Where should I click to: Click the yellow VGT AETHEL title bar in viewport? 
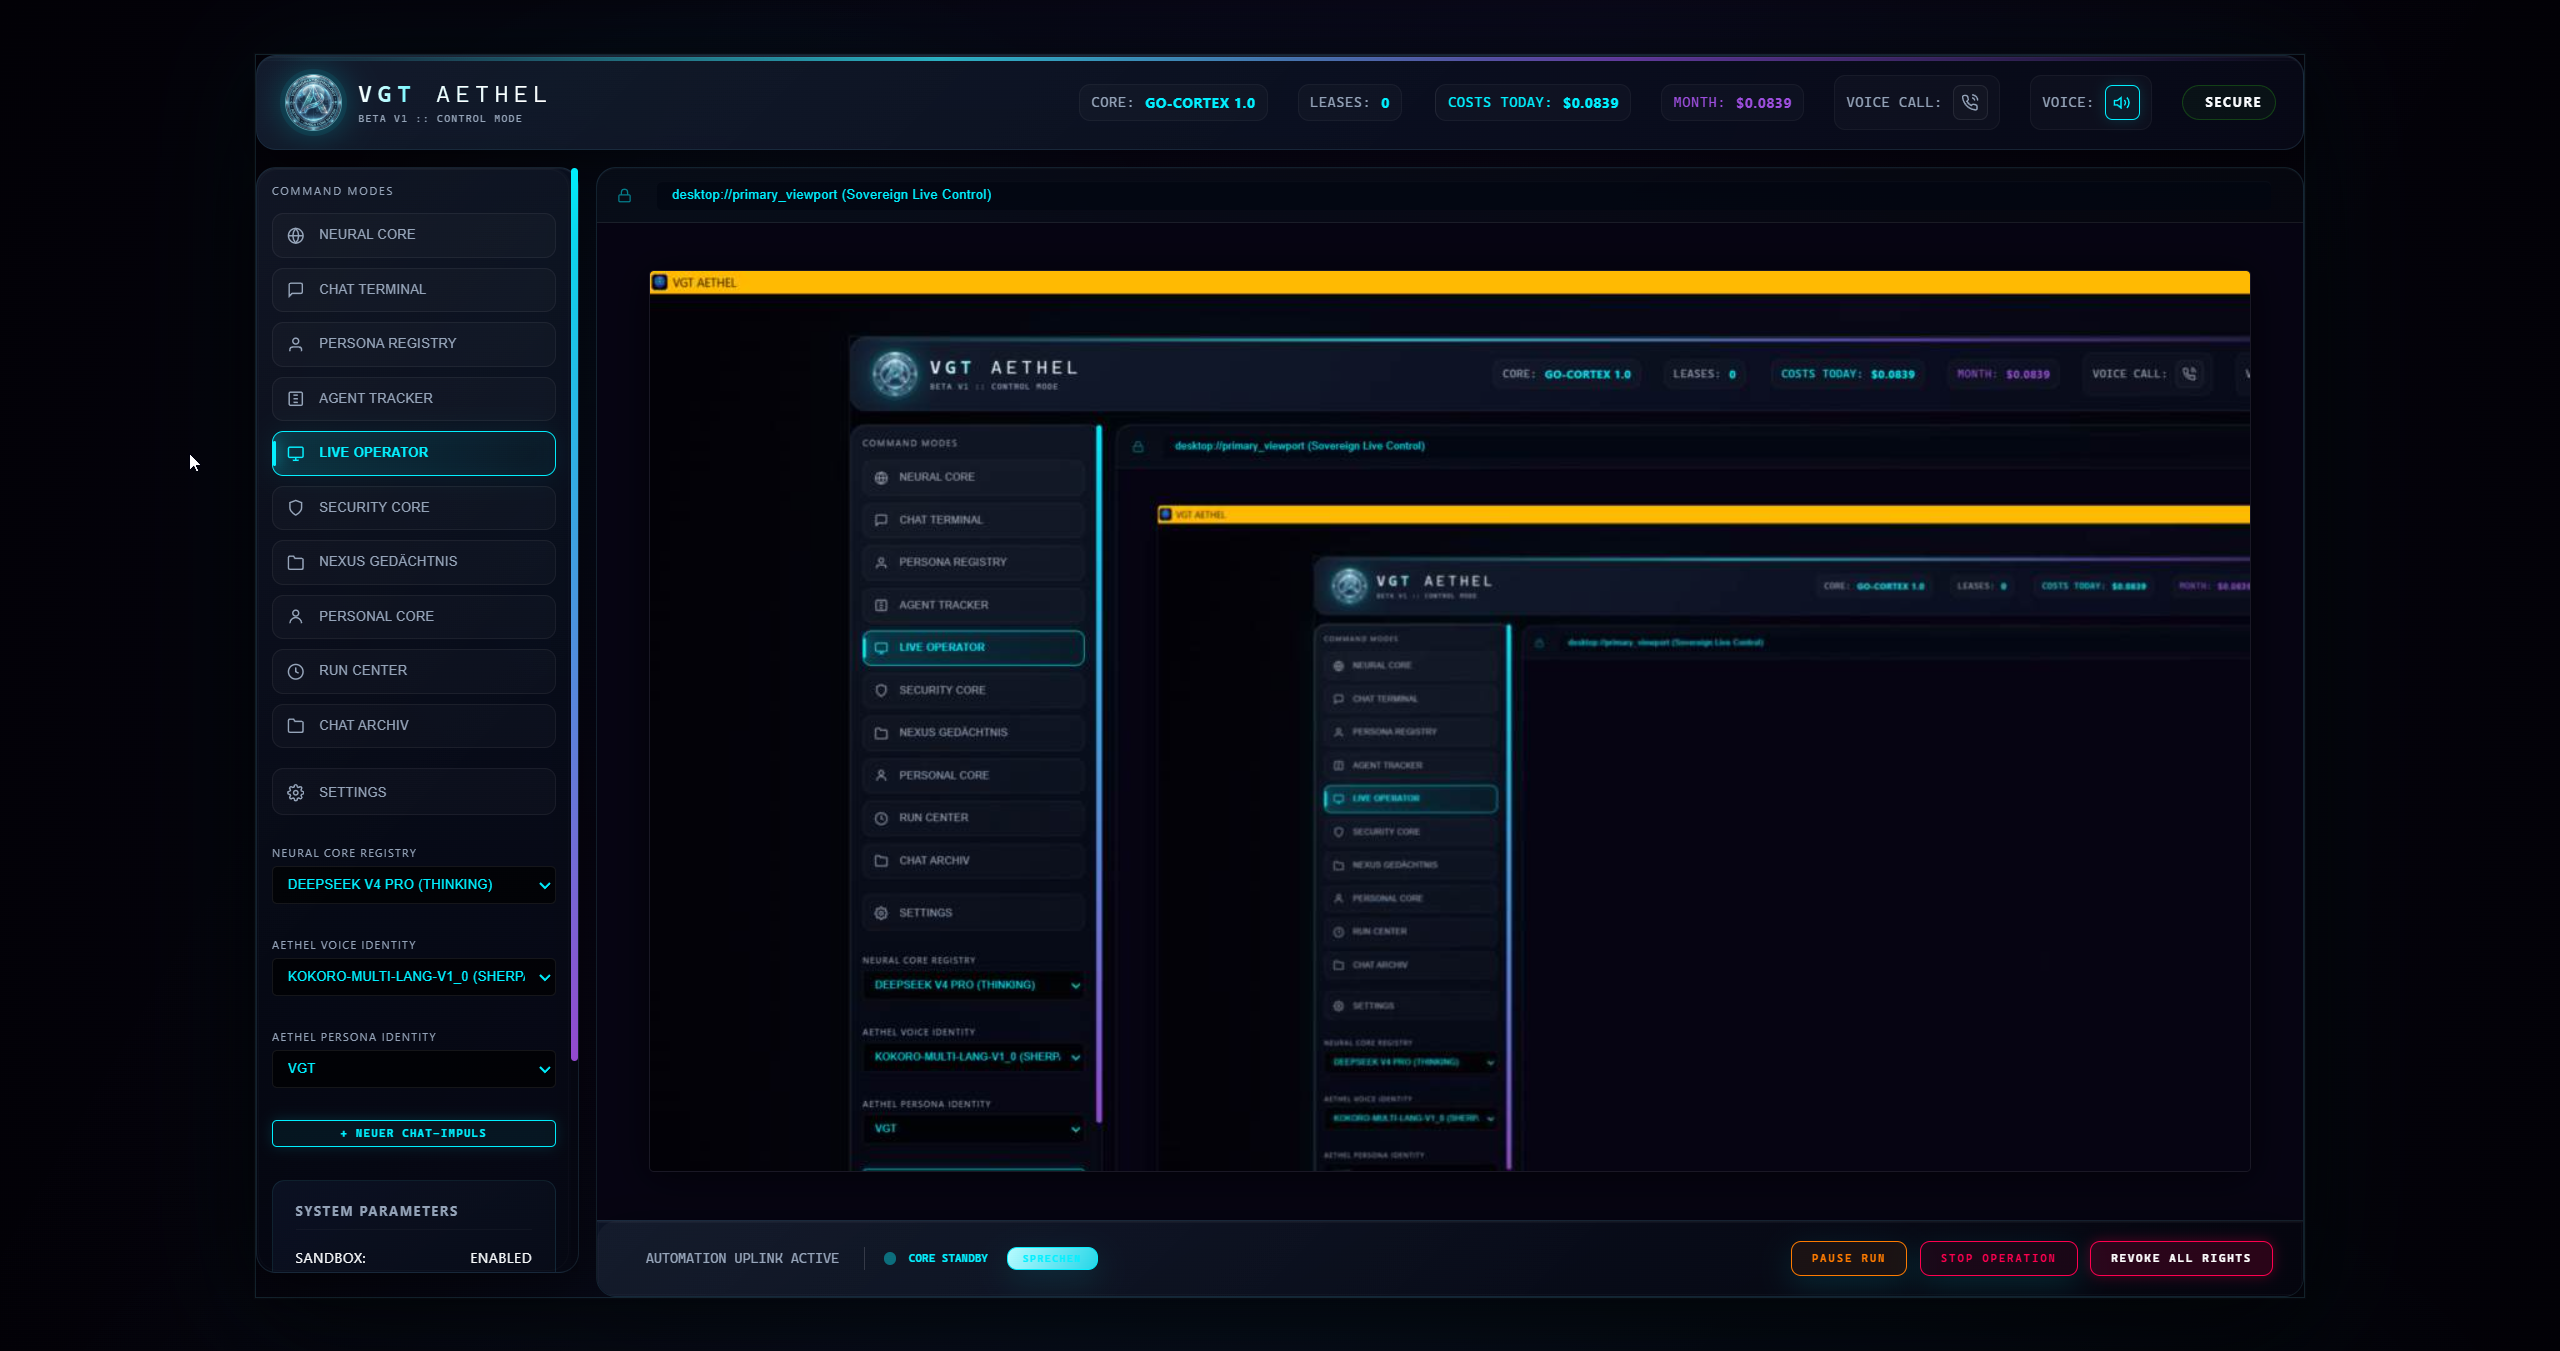pyautogui.click(x=1449, y=282)
